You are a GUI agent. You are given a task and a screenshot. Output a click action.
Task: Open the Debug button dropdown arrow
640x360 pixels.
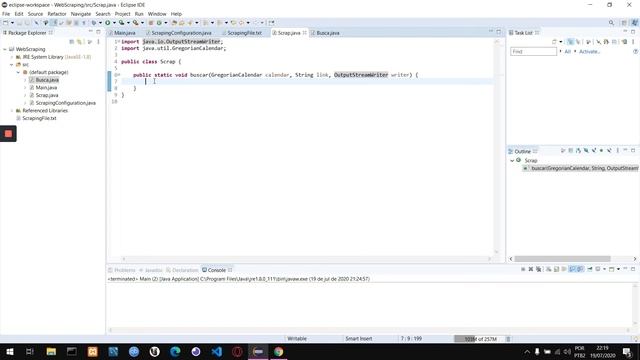click(x=100, y=23)
